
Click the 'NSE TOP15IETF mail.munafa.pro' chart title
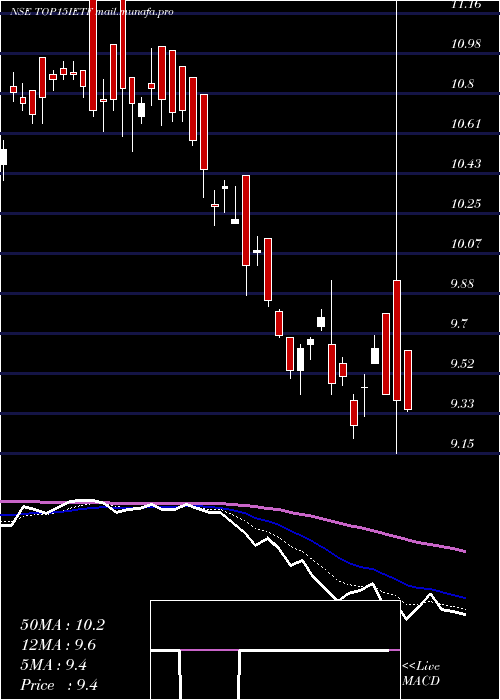(x=92, y=12)
